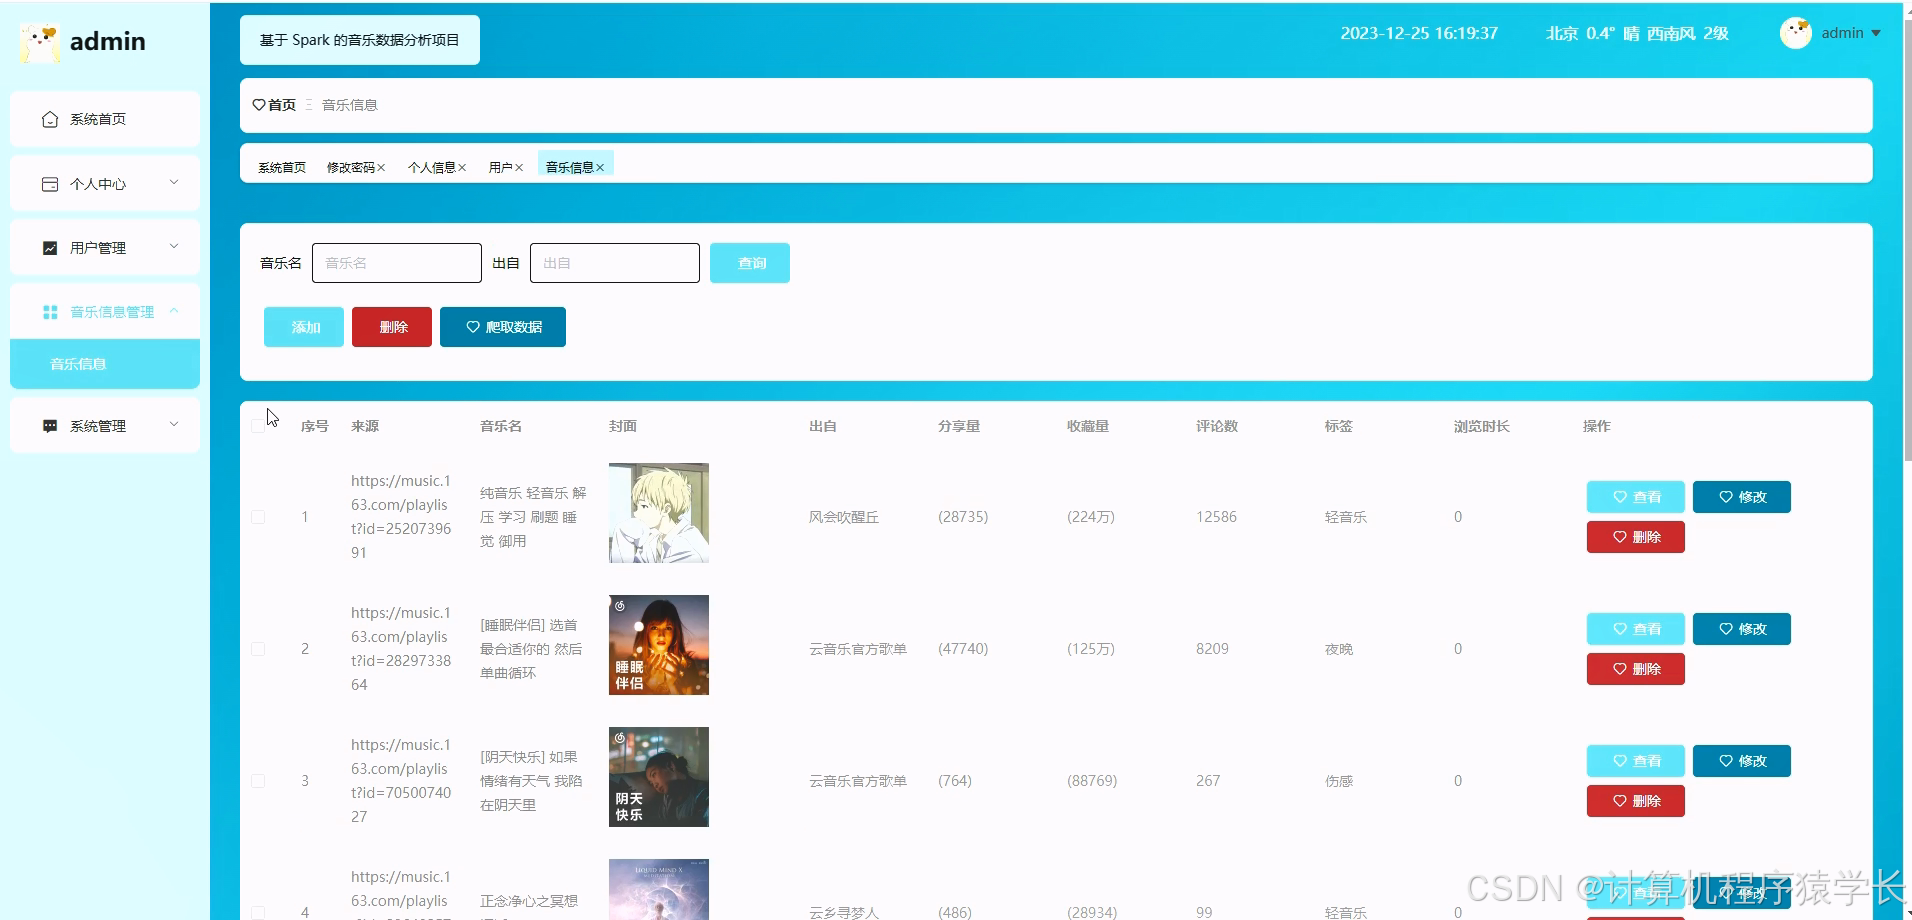Open the row 4 cover thumbnail
1912x920 pixels.
tap(659, 889)
